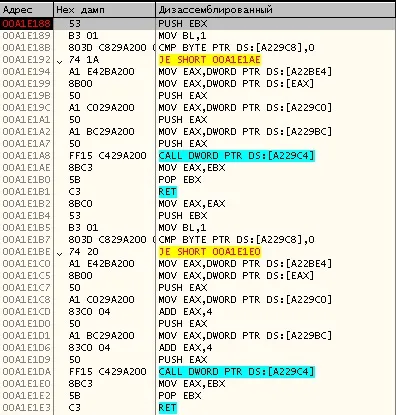Click address 00A1E1A2
Image resolution: width=396 pixels, height=415 pixels.
(x=26, y=132)
